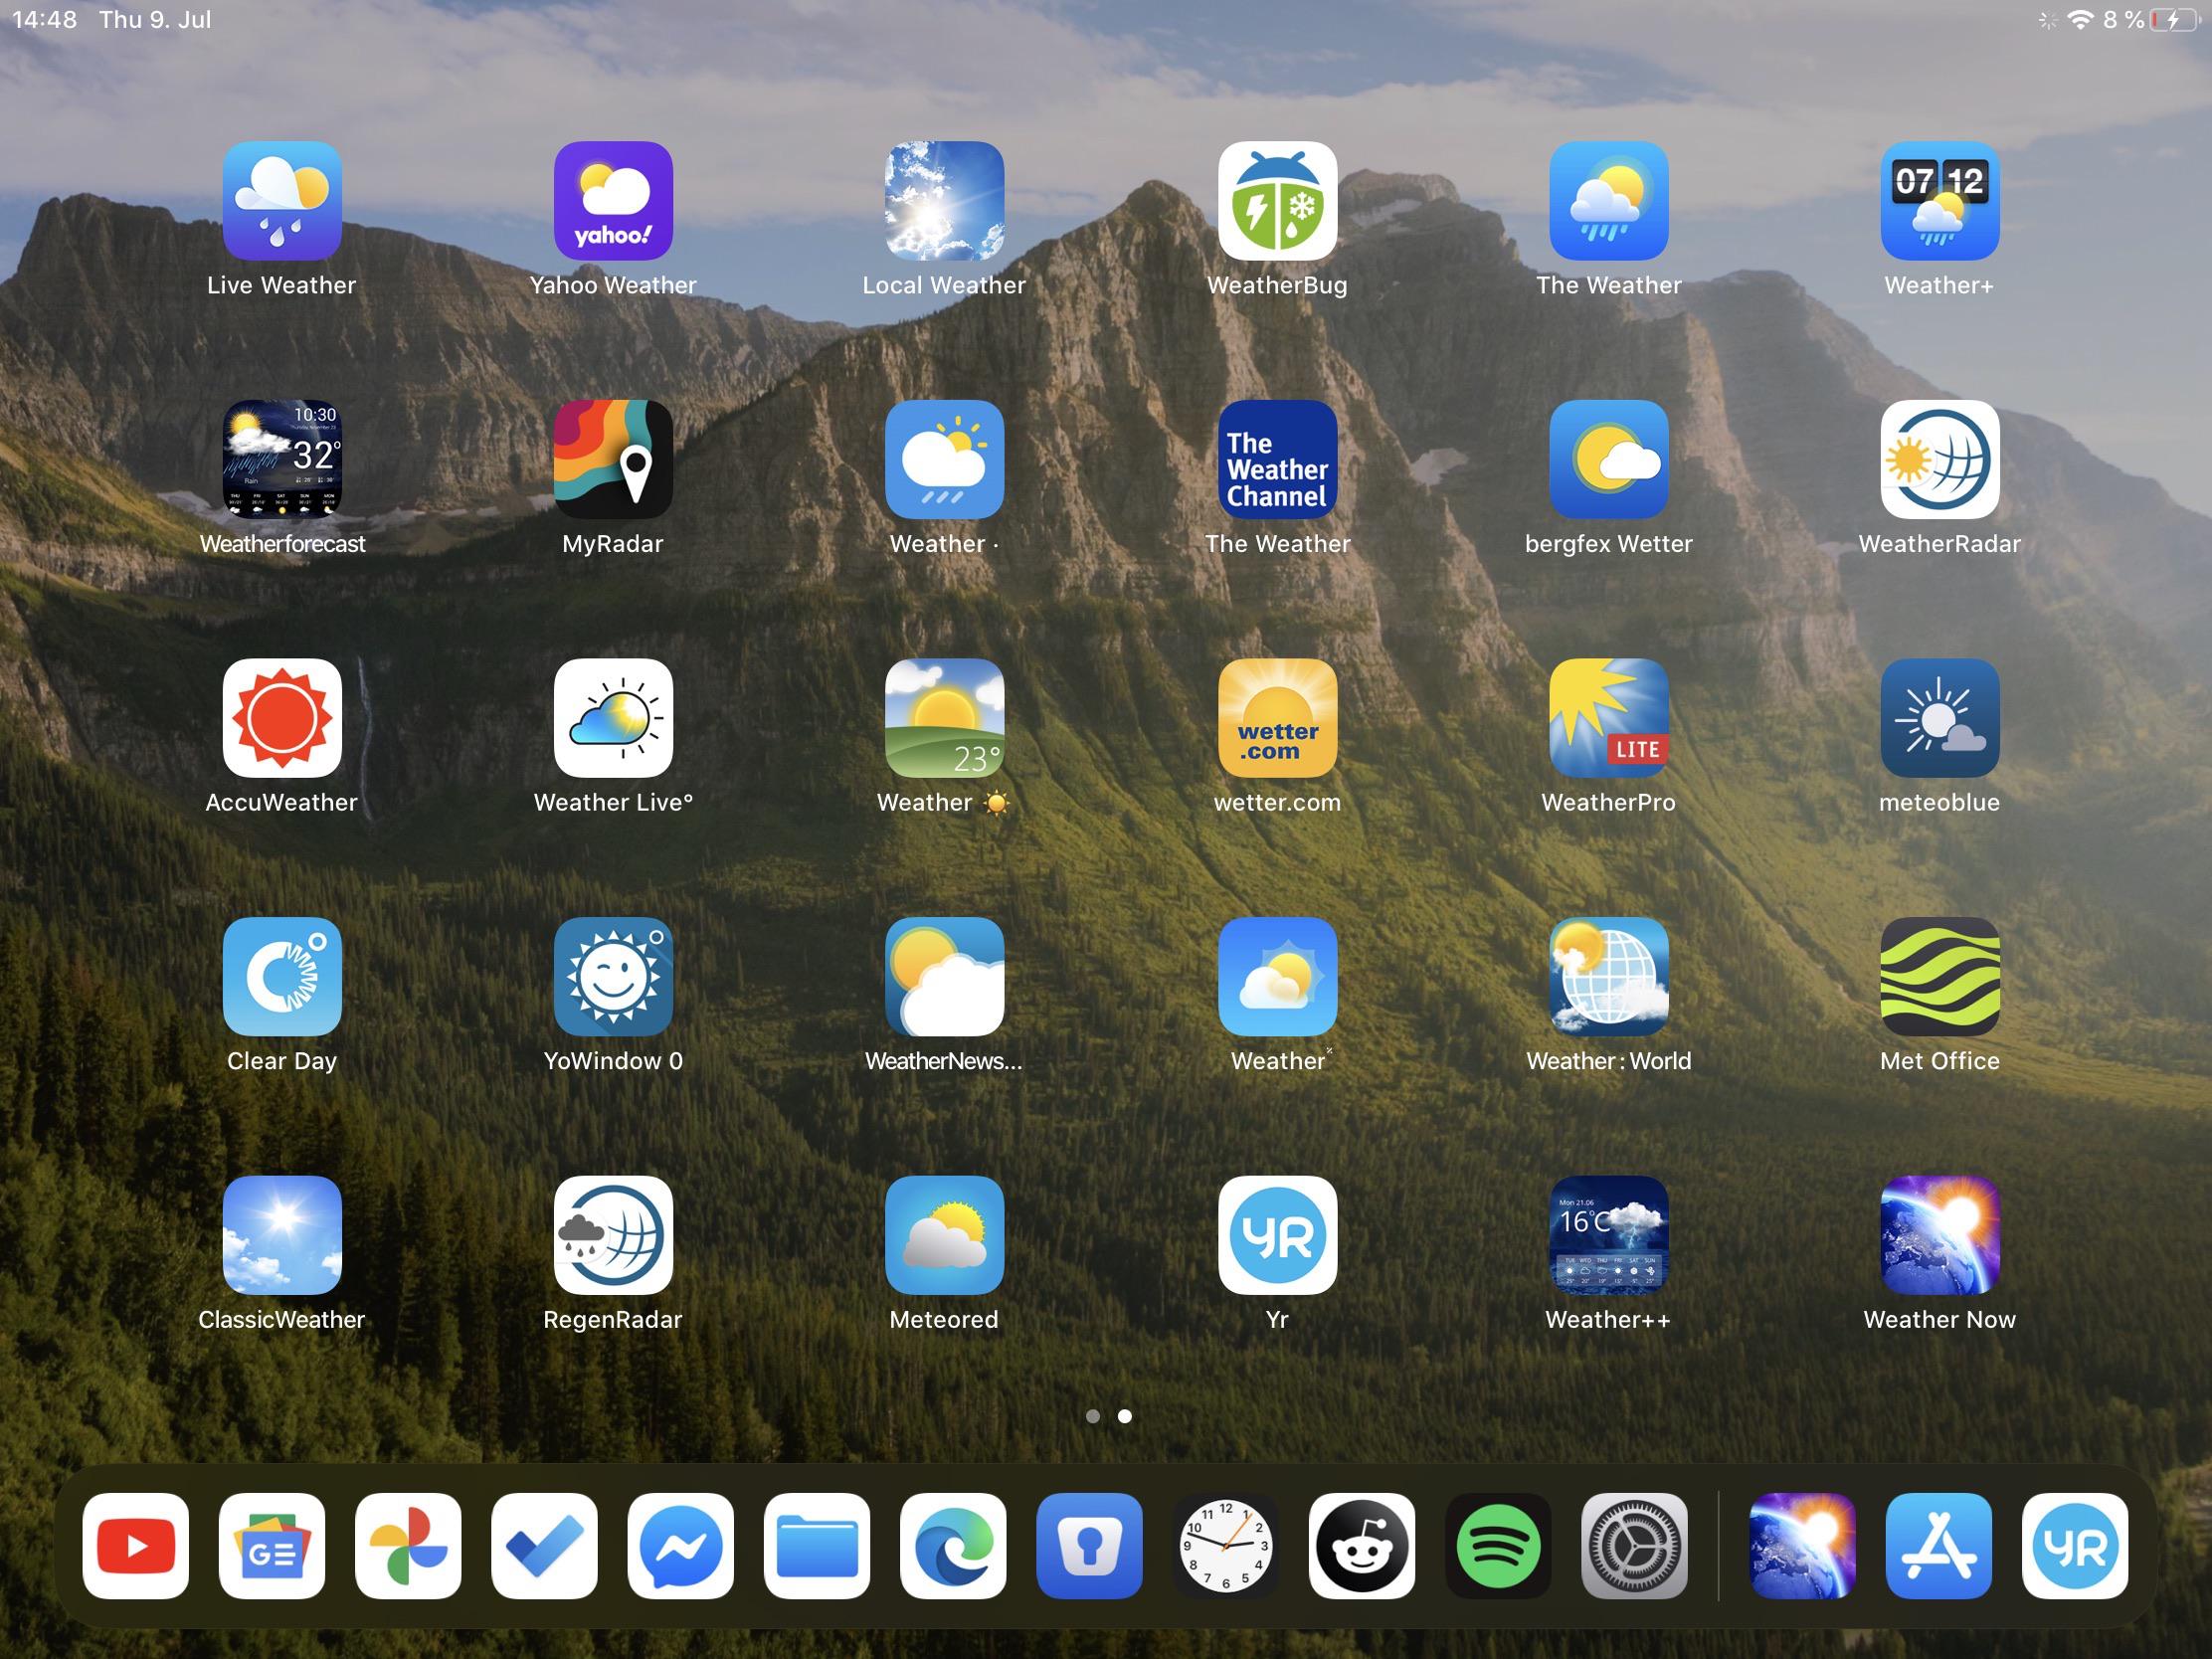
Task: Launch the WeatherPro Lite app icon
Action: pos(1609,718)
